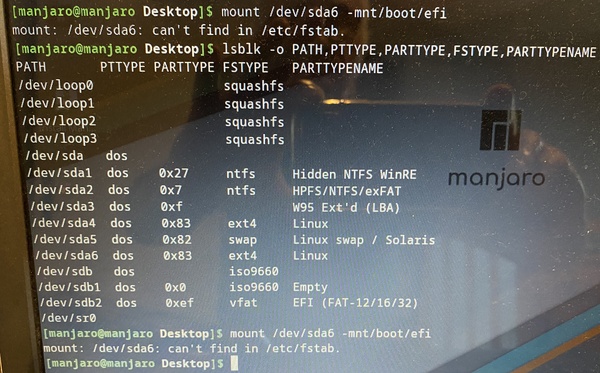Viewport: 600px width, 373px height.
Task: Click the Manjaro logo icon on desktop
Action: coord(501,130)
